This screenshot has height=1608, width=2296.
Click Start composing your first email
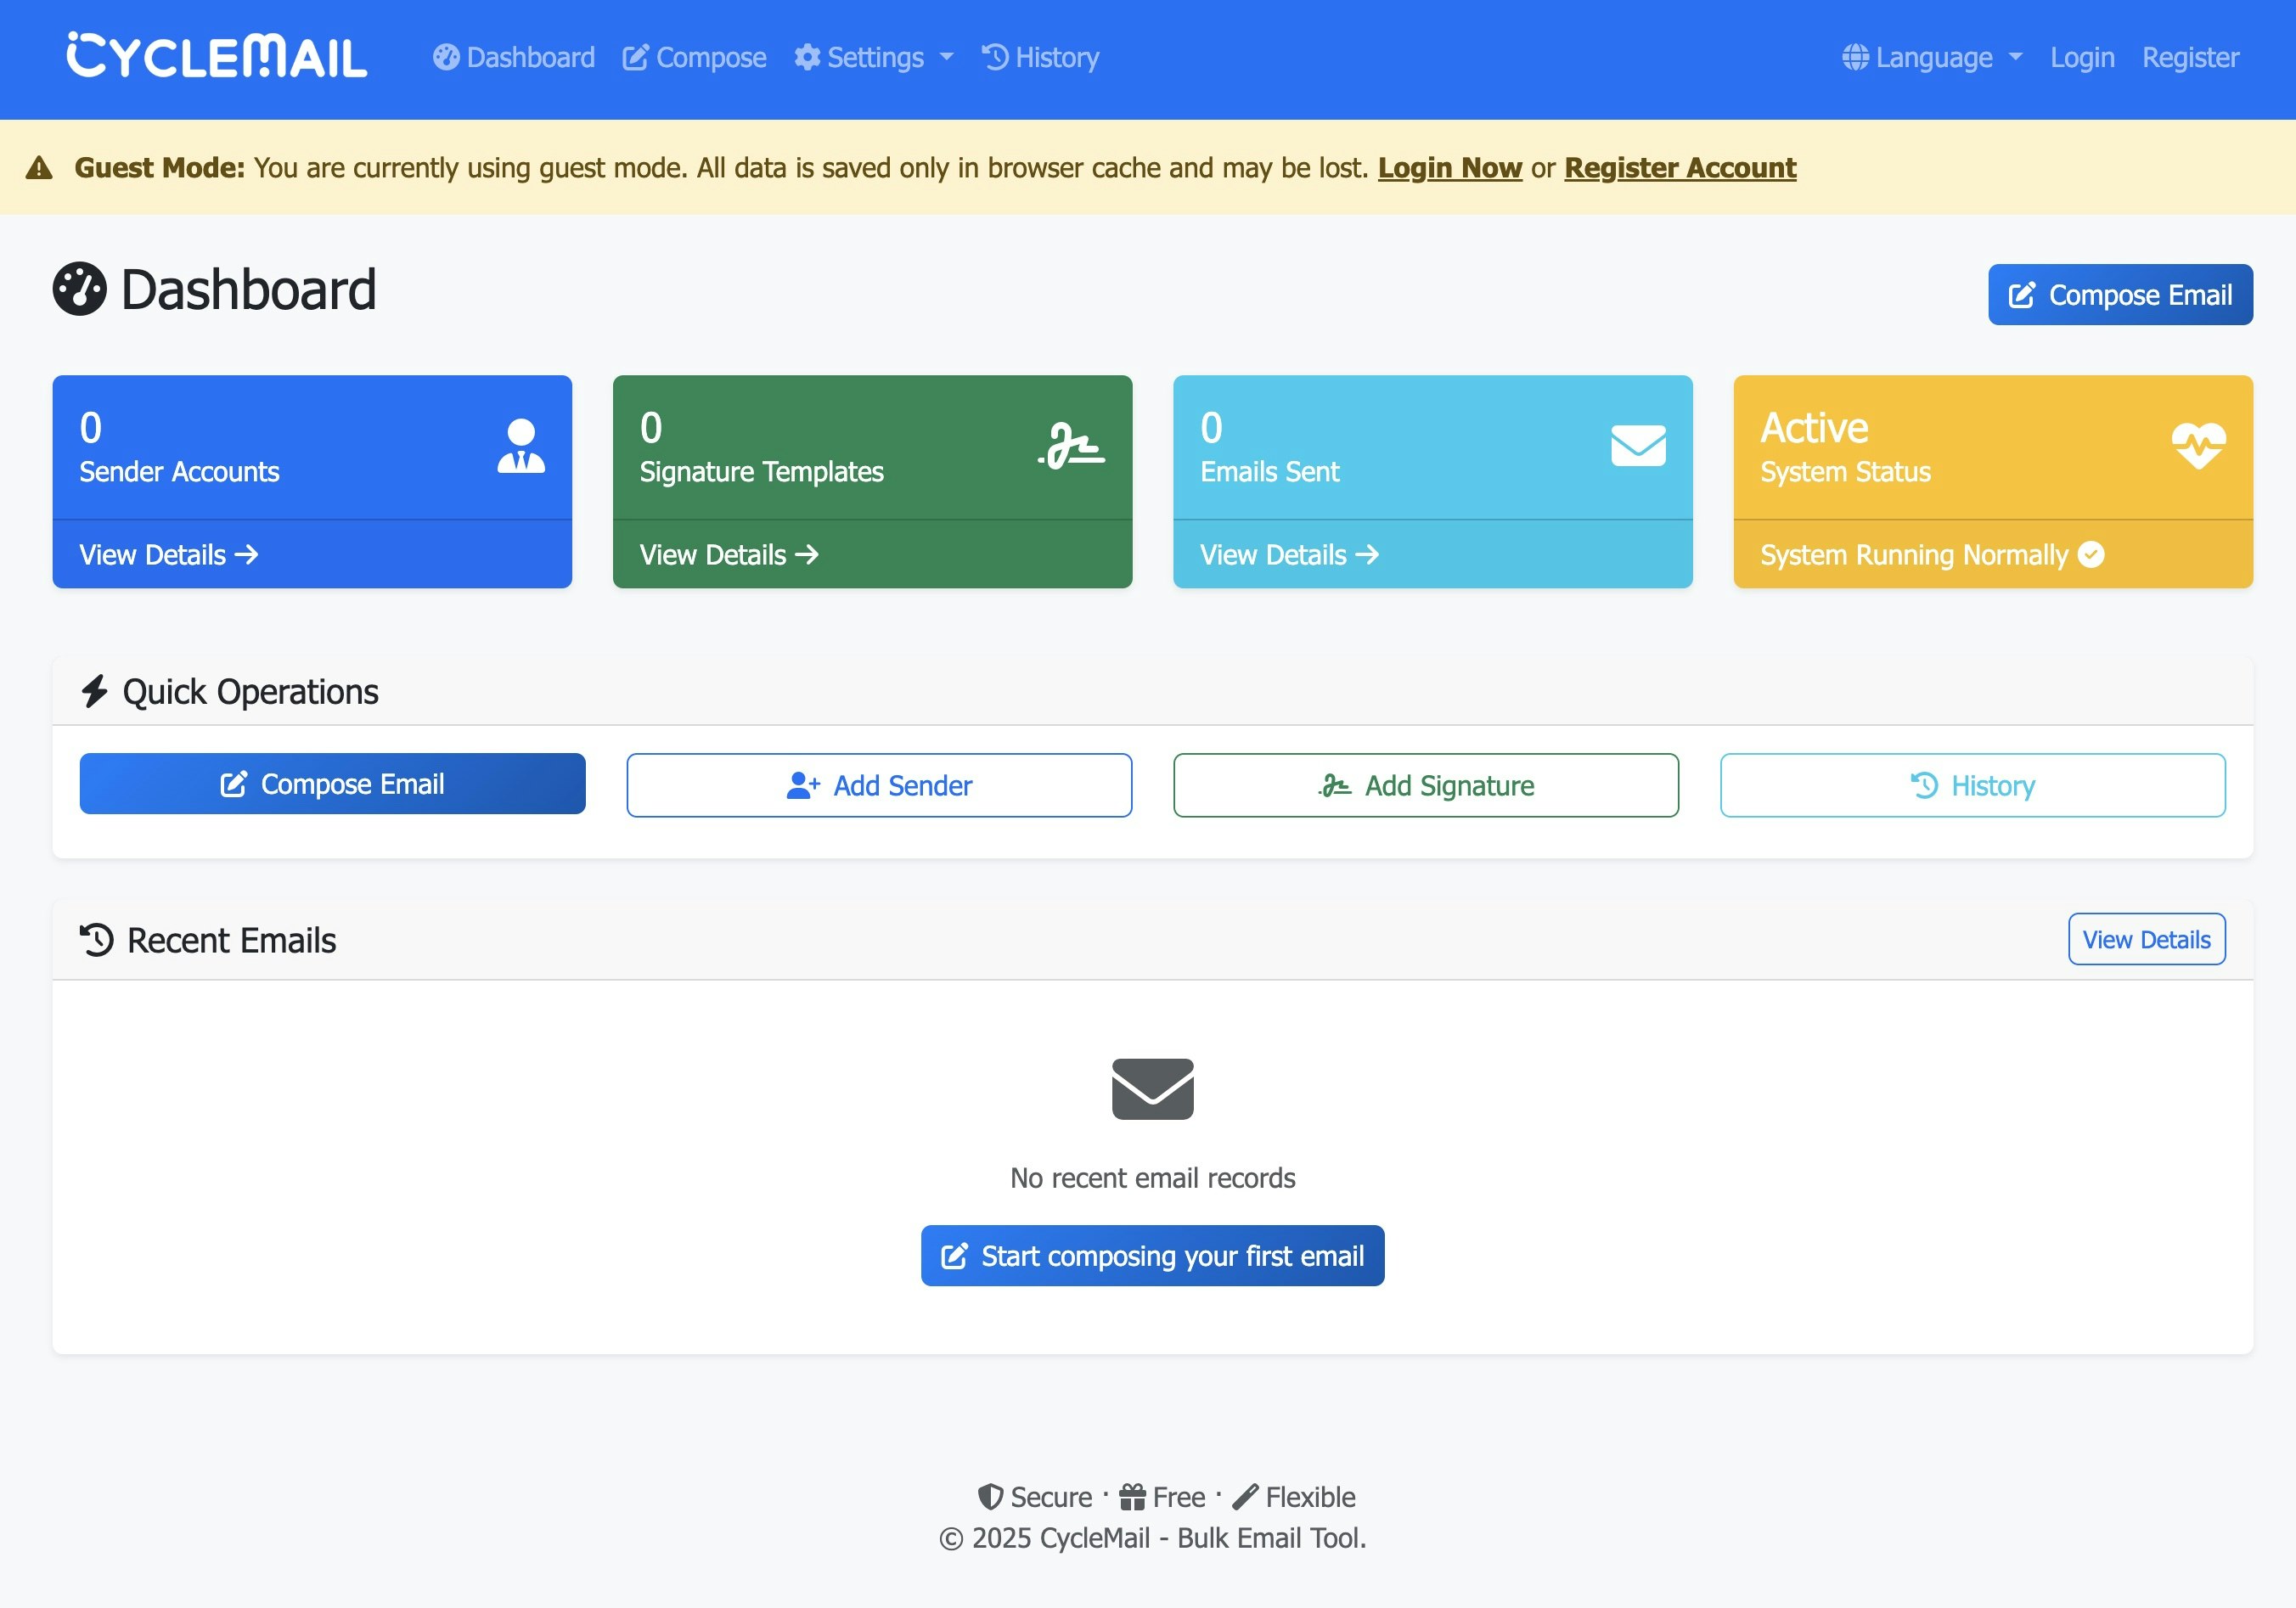[x=1152, y=1255]
